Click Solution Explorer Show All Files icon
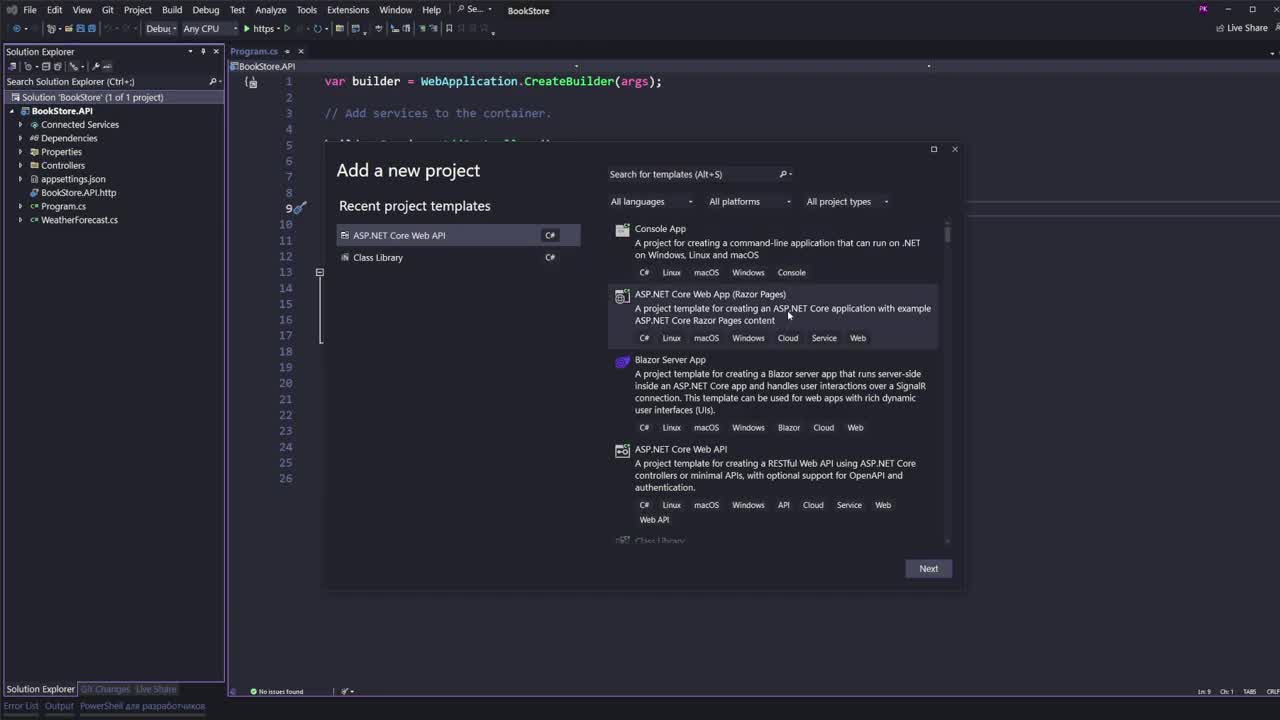The width and height of the screenshot is (1280, 720). [58, 67]
